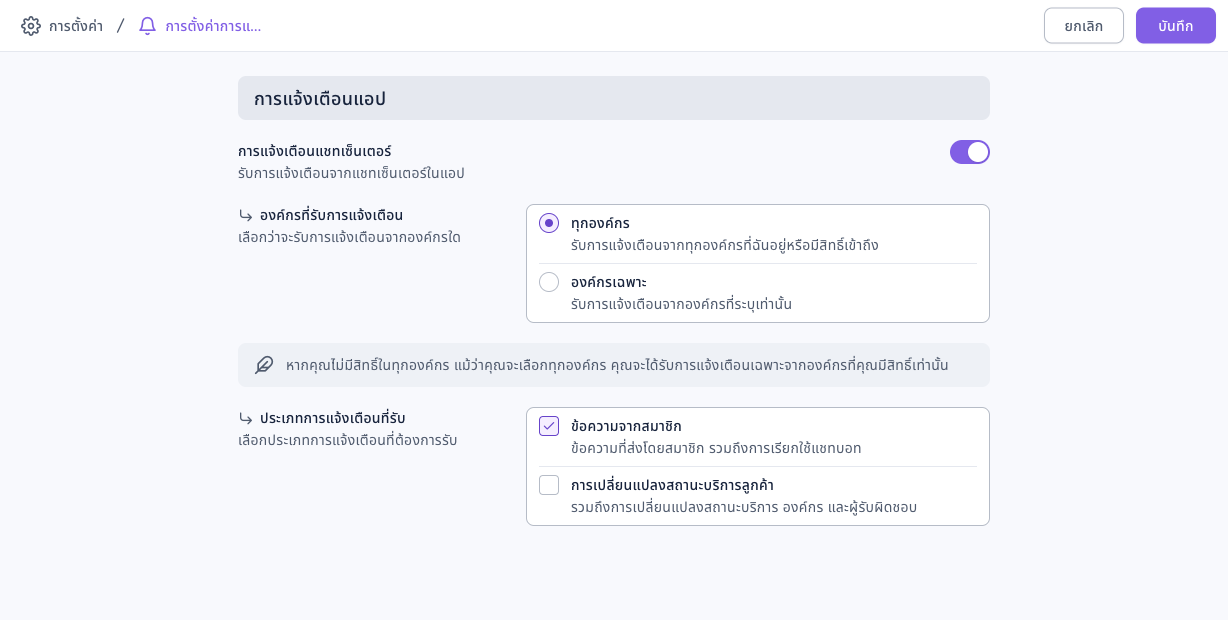The width and height of the screenshot is (1228, 620).
Task: Click the info banner text หากคุณไม่มีสิทธิ์ในทุกองค์กร
Action: [617, 365]
